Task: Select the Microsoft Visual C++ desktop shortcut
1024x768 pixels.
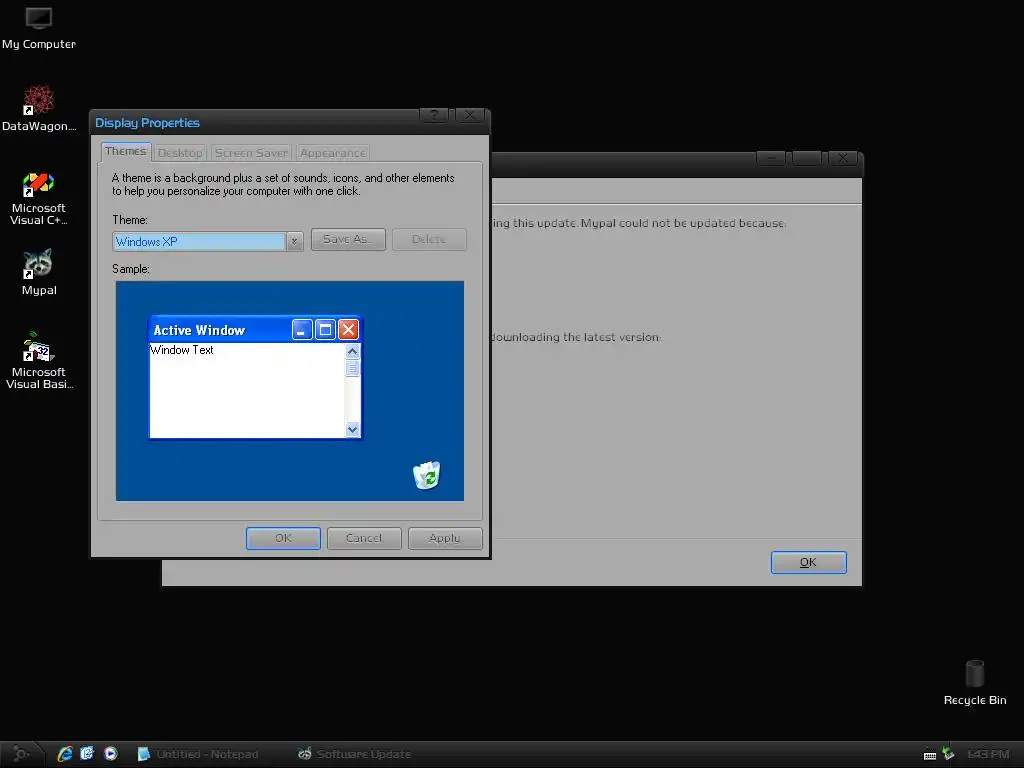Action: 39,199
